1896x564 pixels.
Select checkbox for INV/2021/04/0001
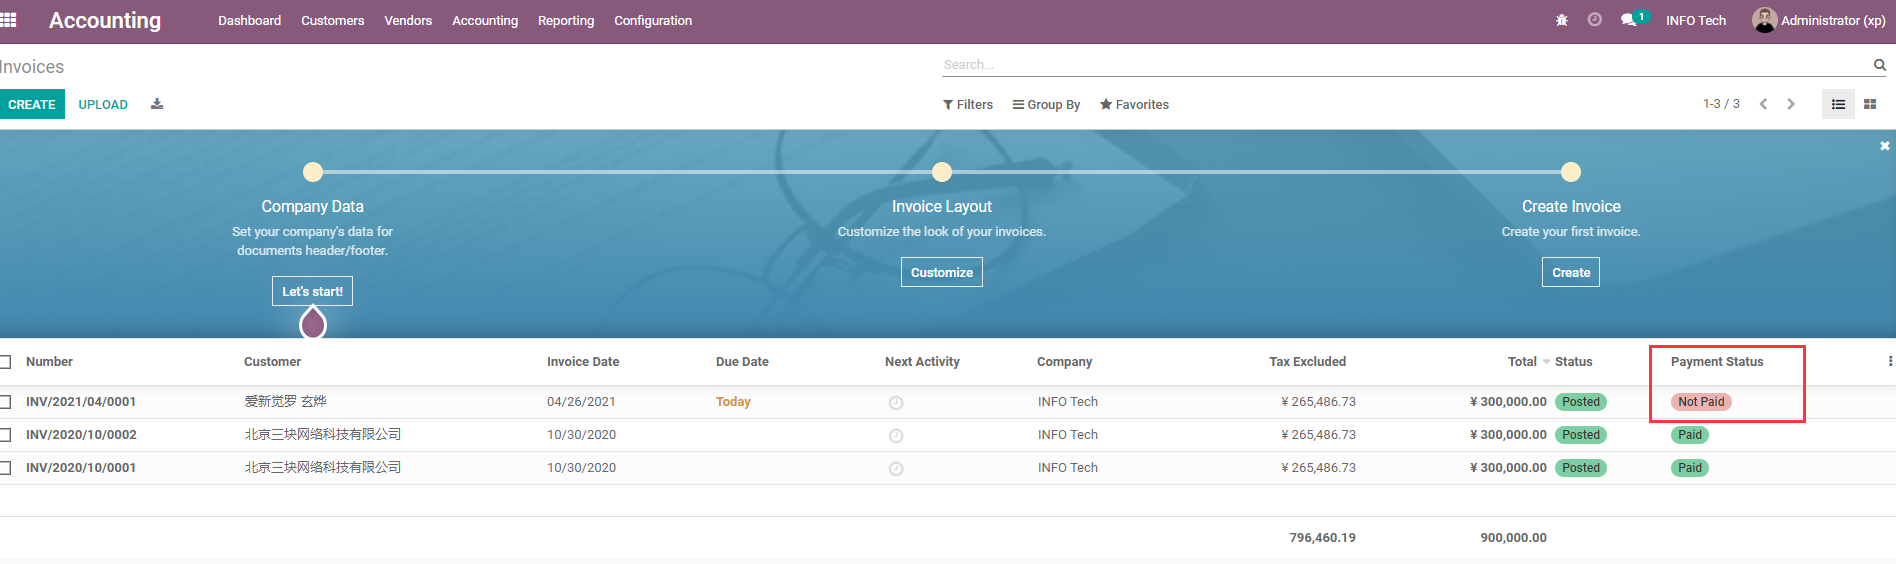pos(5,402)
